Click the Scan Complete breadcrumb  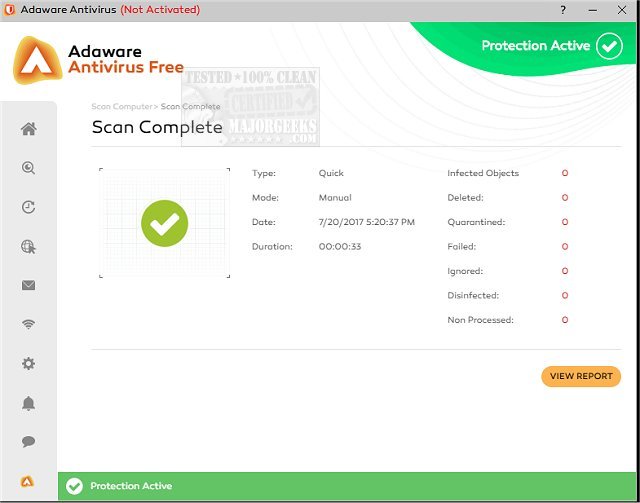click(191, 107)
